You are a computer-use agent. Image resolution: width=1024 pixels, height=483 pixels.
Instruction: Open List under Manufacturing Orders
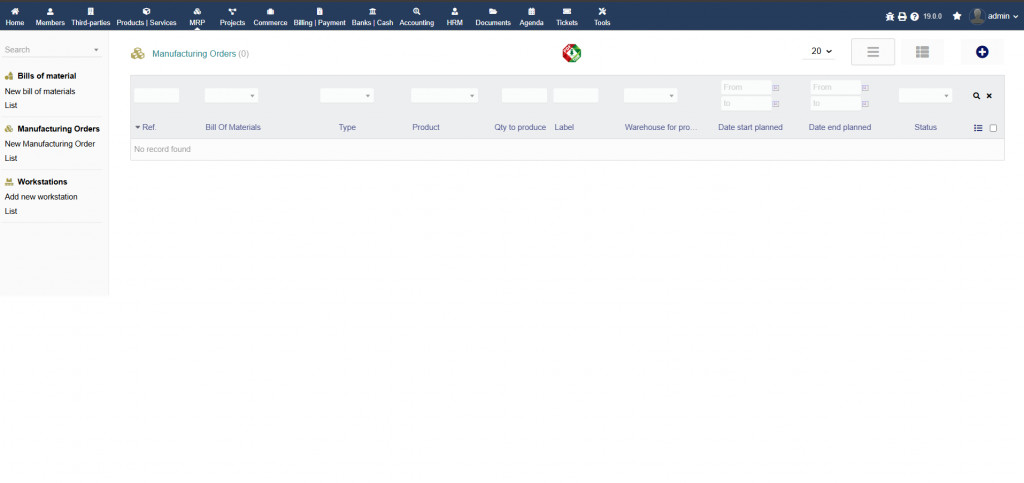pos(10,158)
